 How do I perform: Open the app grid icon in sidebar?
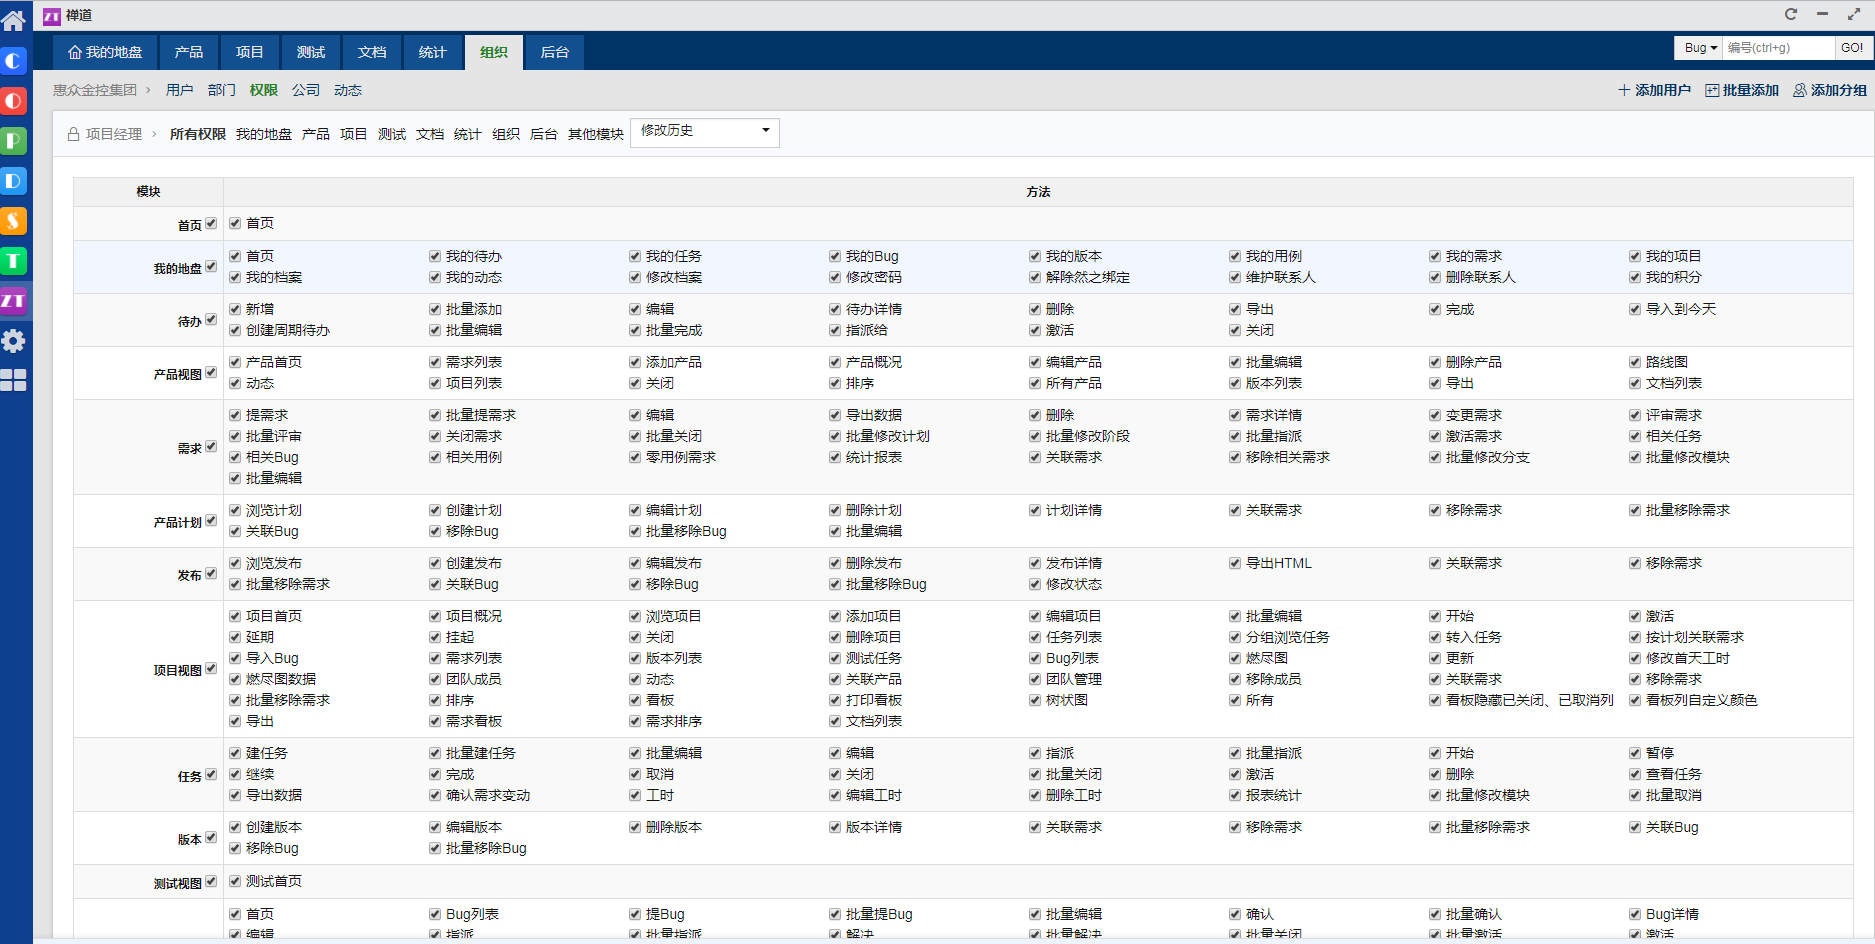[x=14, y=380]
